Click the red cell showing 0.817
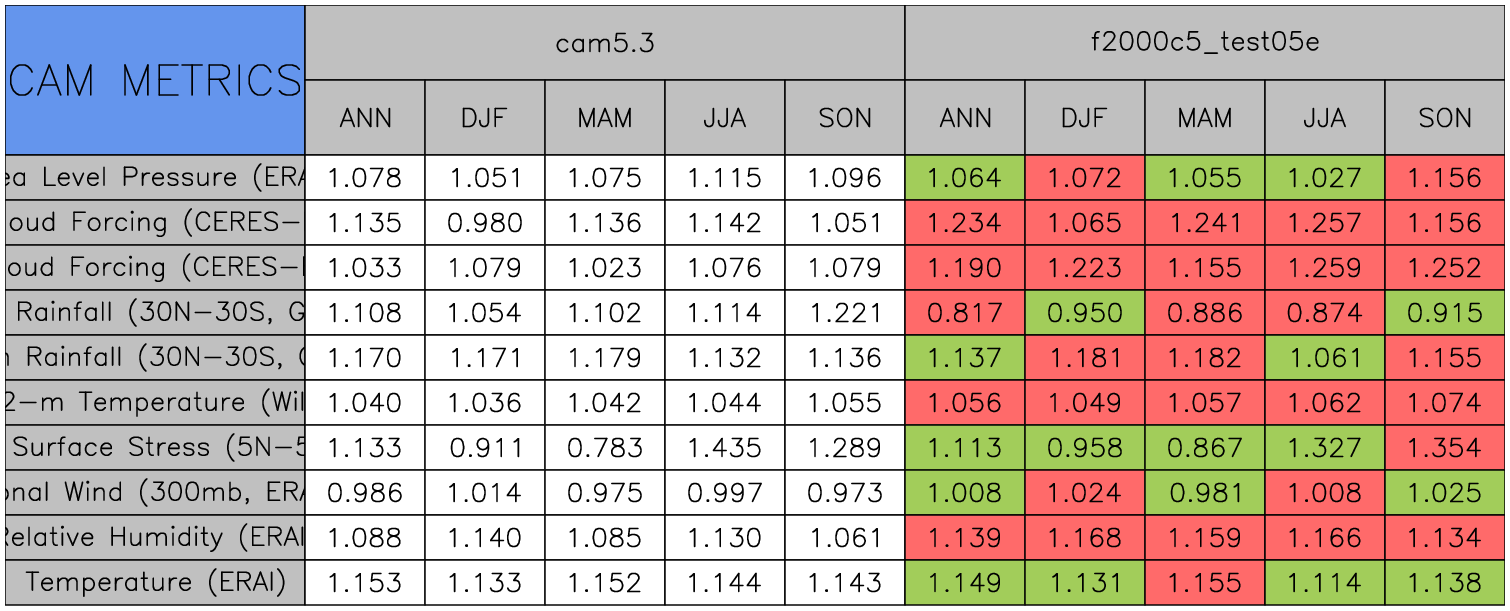 [x=965, y=312]
